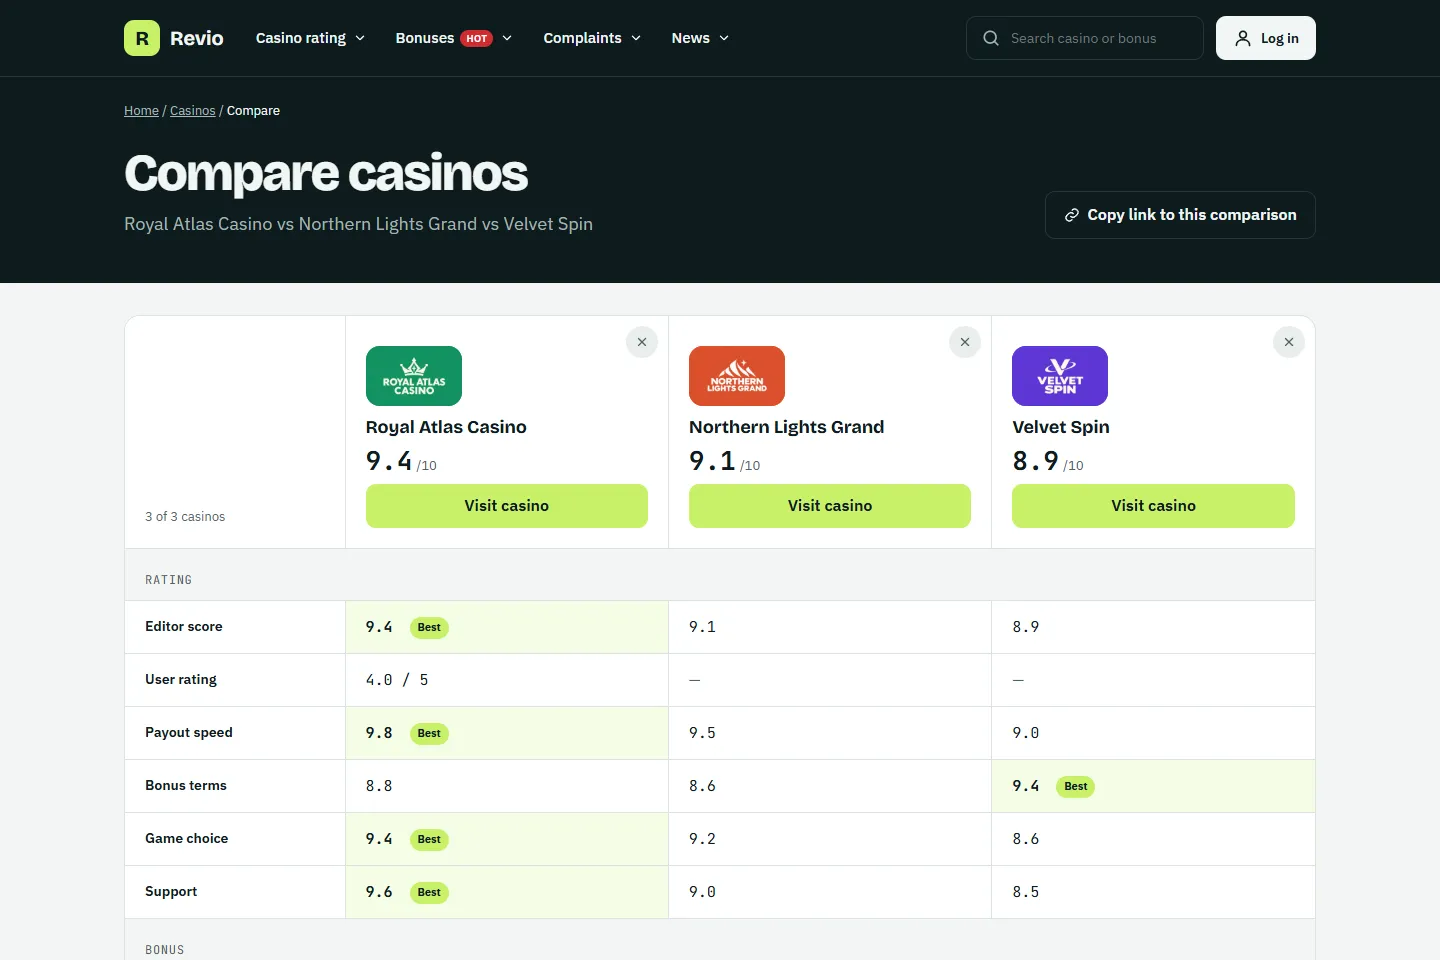Click the user icon in Log in
Screen dimensions: 1440x960
(x=1243, y=38)
